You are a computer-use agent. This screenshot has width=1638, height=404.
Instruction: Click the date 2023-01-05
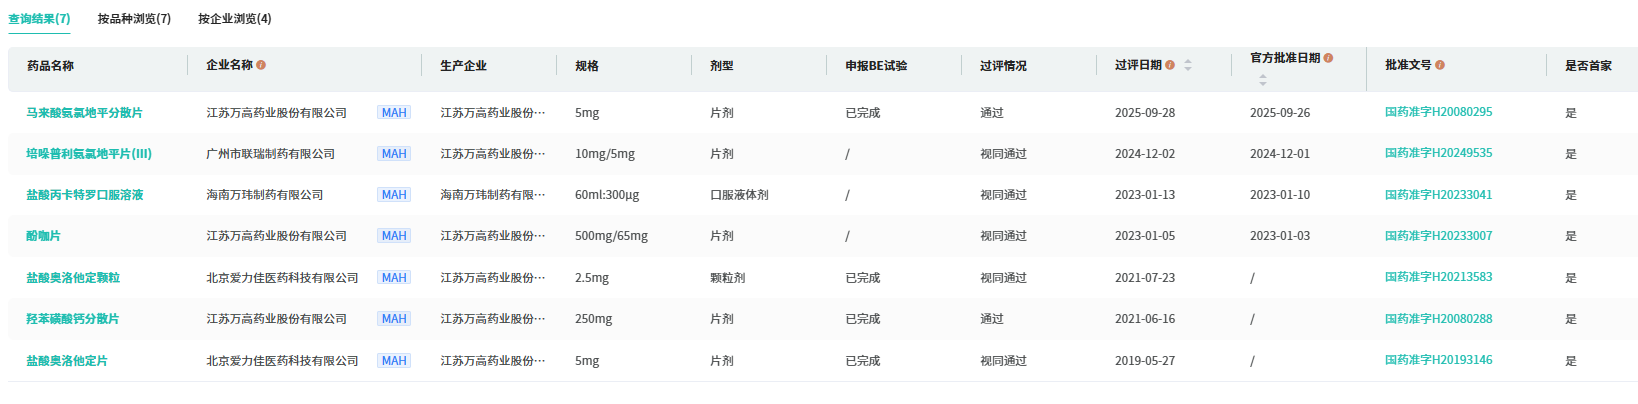click(1145, 236)
